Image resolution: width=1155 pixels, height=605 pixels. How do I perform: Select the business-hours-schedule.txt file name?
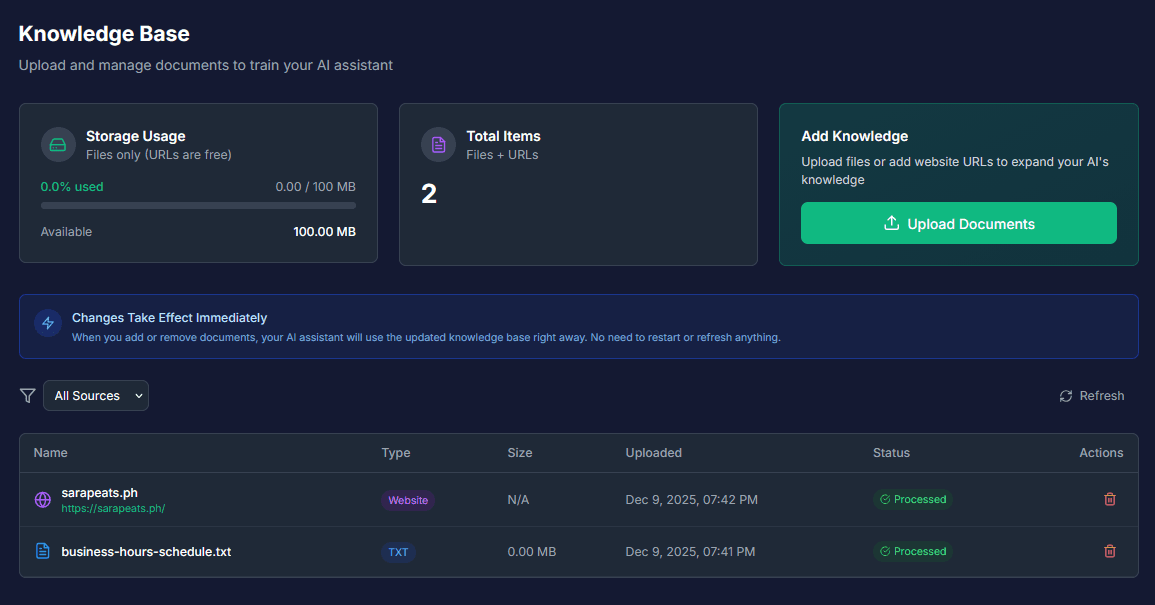146,551
